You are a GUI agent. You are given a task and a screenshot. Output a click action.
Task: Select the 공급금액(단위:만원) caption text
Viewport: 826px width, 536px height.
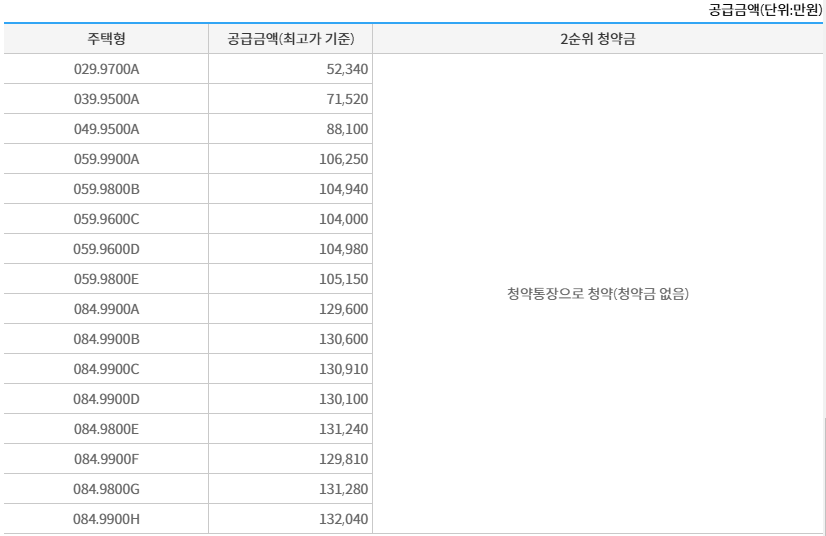765,10
